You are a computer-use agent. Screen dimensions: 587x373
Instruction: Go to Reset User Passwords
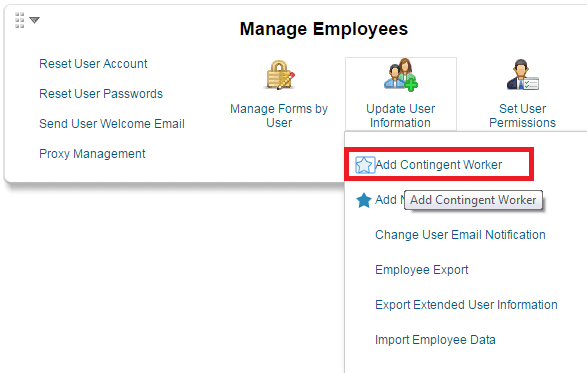tap(101, 94)
